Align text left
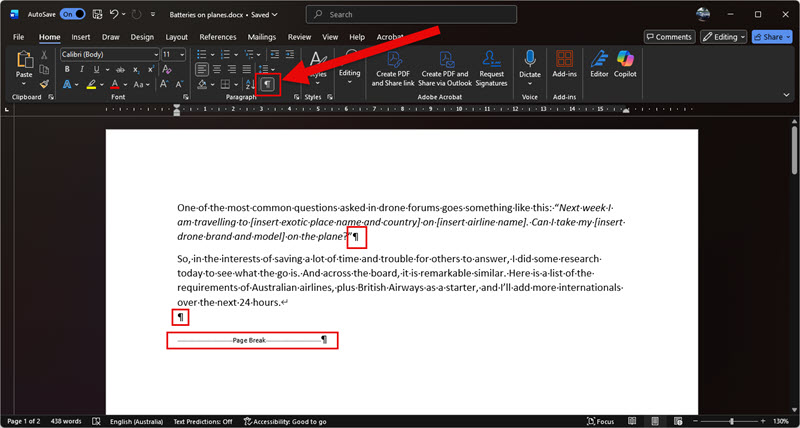 (x=202, y=69)
